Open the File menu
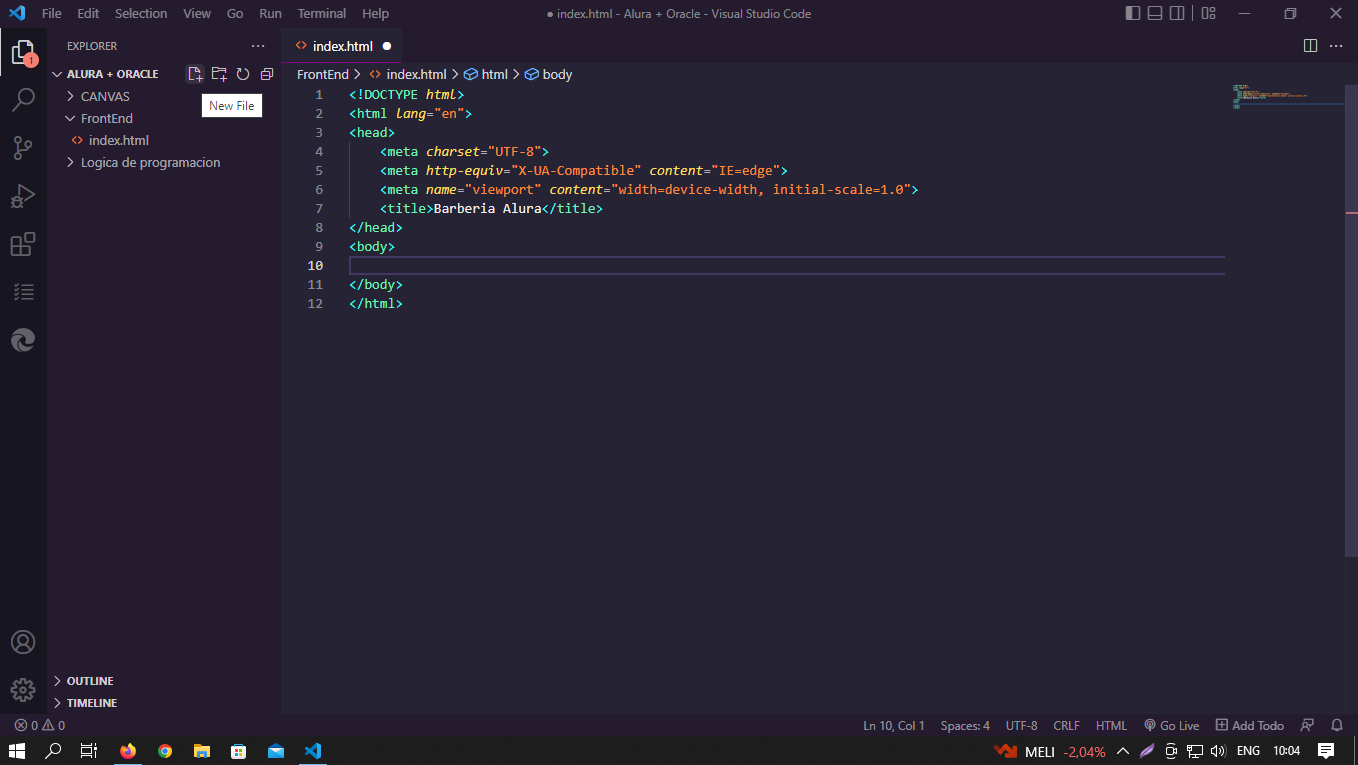The image size is (1358, 765). (x=52, y=13)
